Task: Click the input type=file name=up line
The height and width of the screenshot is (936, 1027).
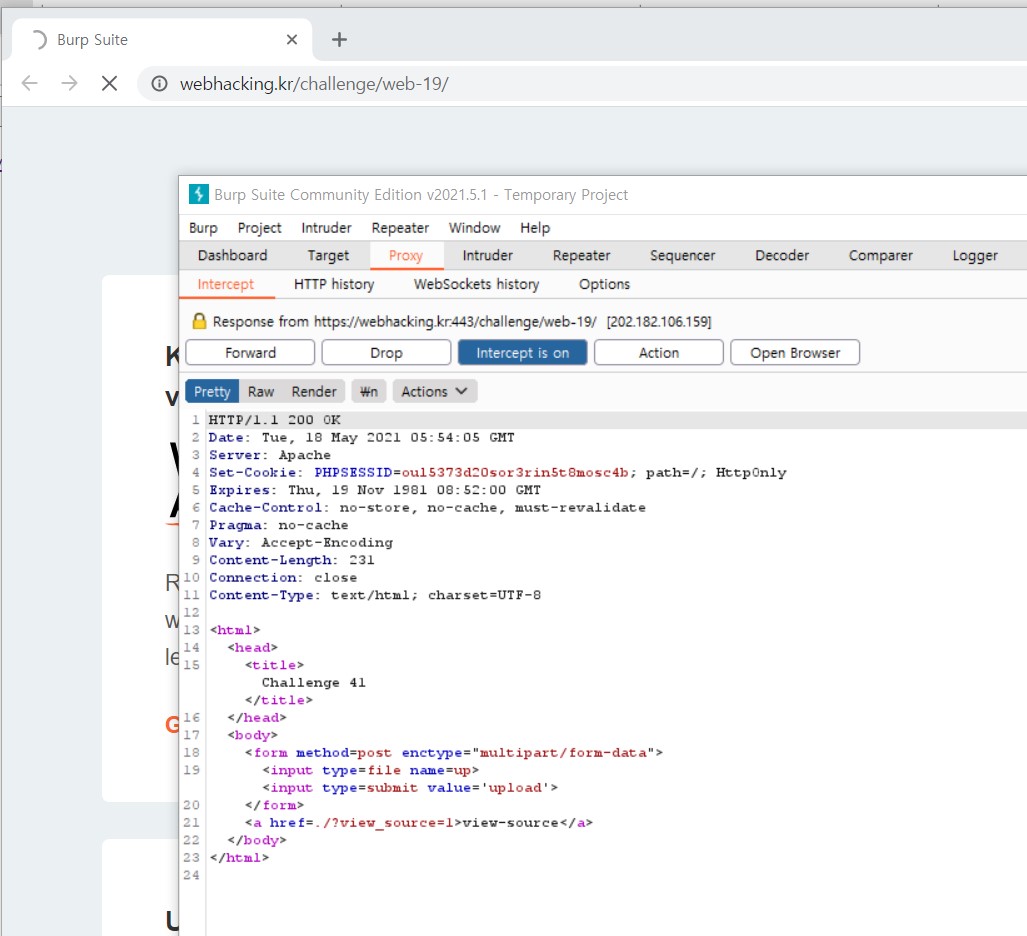Action: [371, 770]
